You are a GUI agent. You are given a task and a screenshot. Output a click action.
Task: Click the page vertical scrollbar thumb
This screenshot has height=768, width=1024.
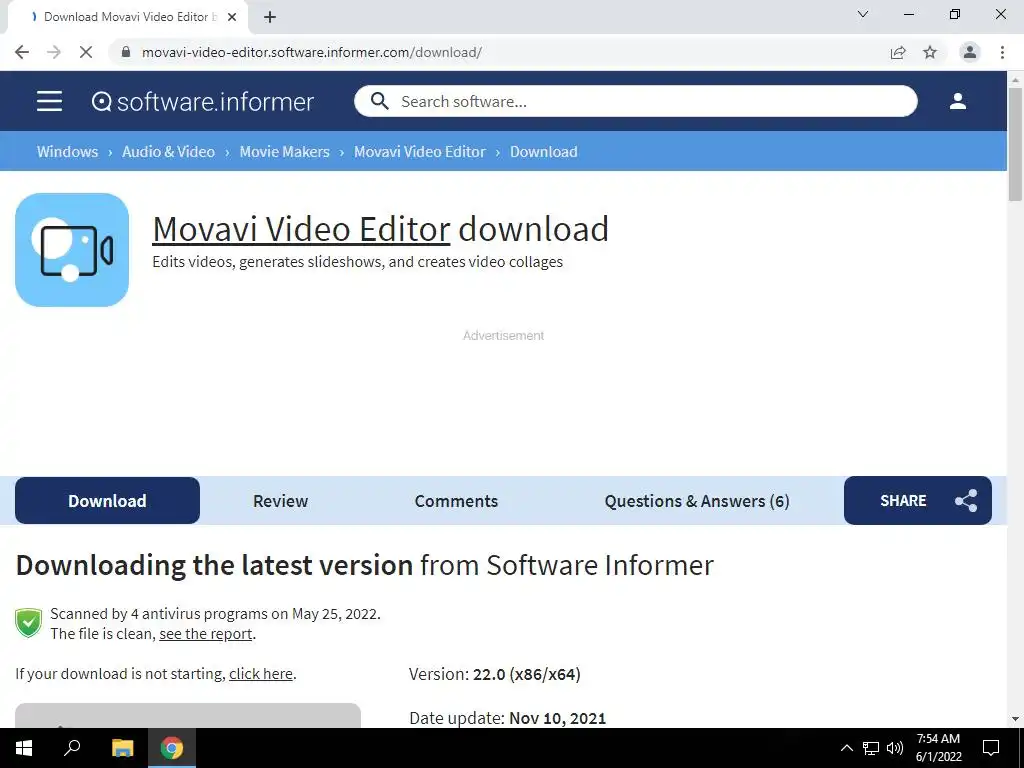coord(1015,144)
